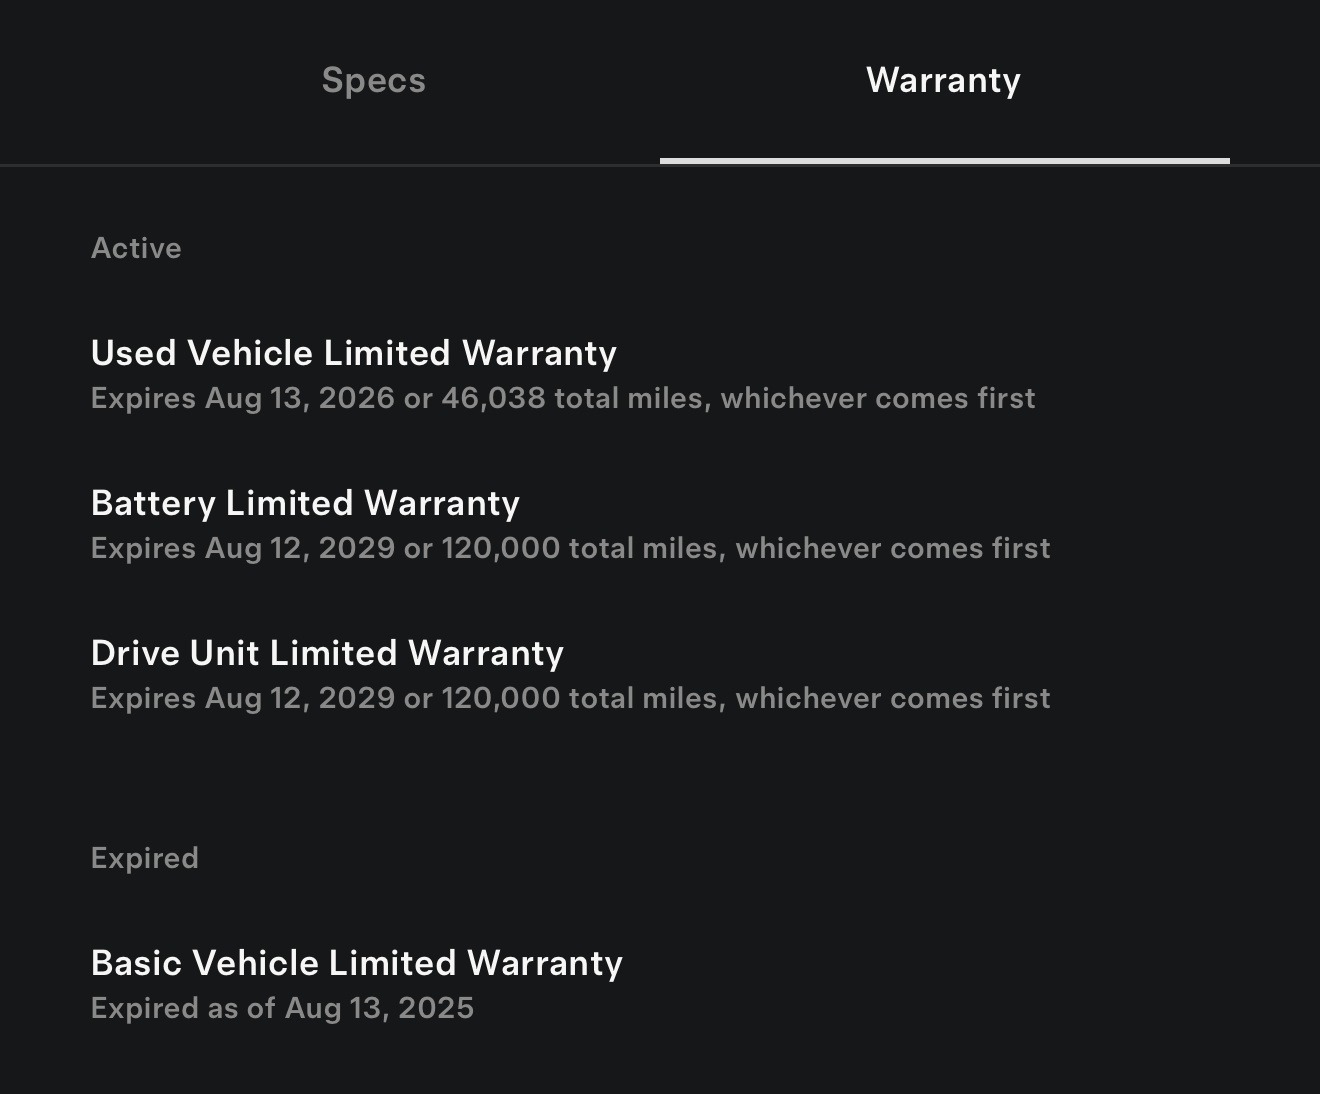The height and width of the screenshot is (1094, 1320).
Task: Select the Warranty tab
Action: pos(943,80)
